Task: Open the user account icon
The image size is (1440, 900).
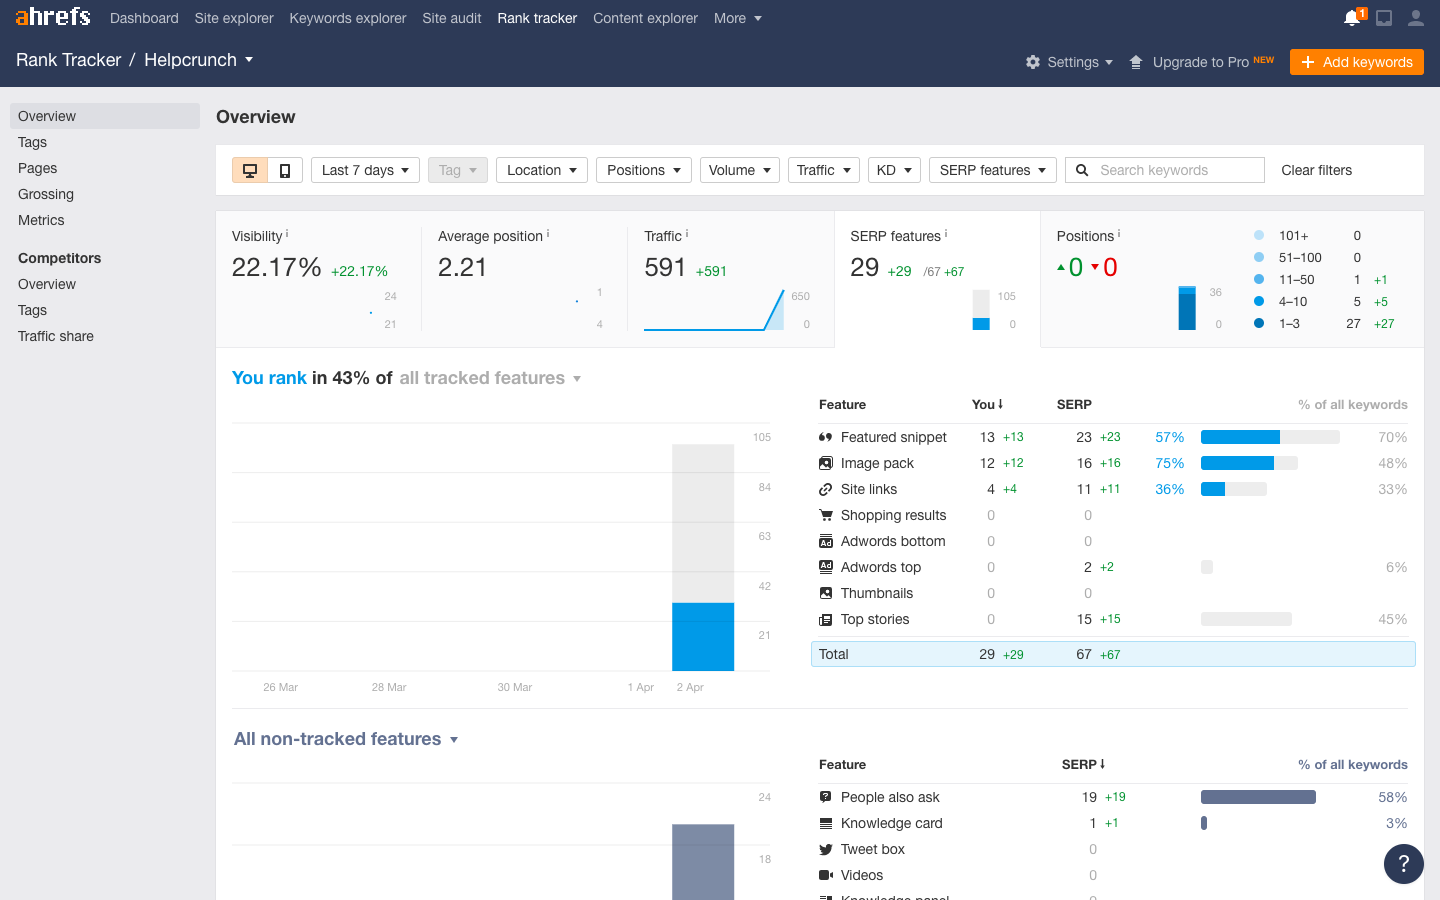Action: click(x=1416, y=18)
